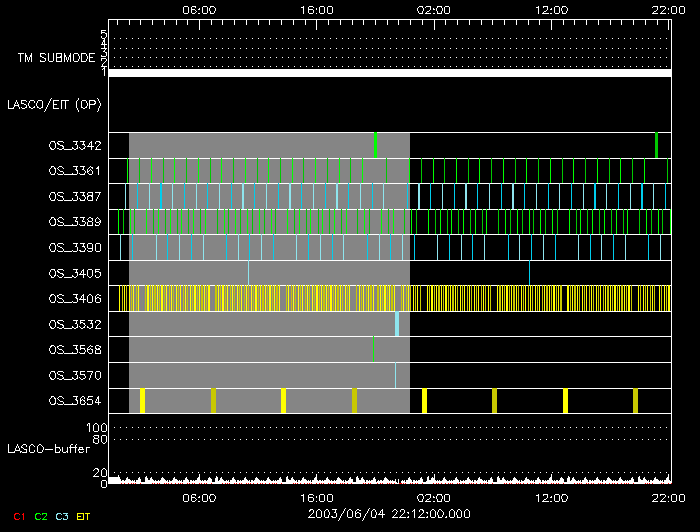Click the C3 legend label
Screen dimensions: 700x532
64,516
